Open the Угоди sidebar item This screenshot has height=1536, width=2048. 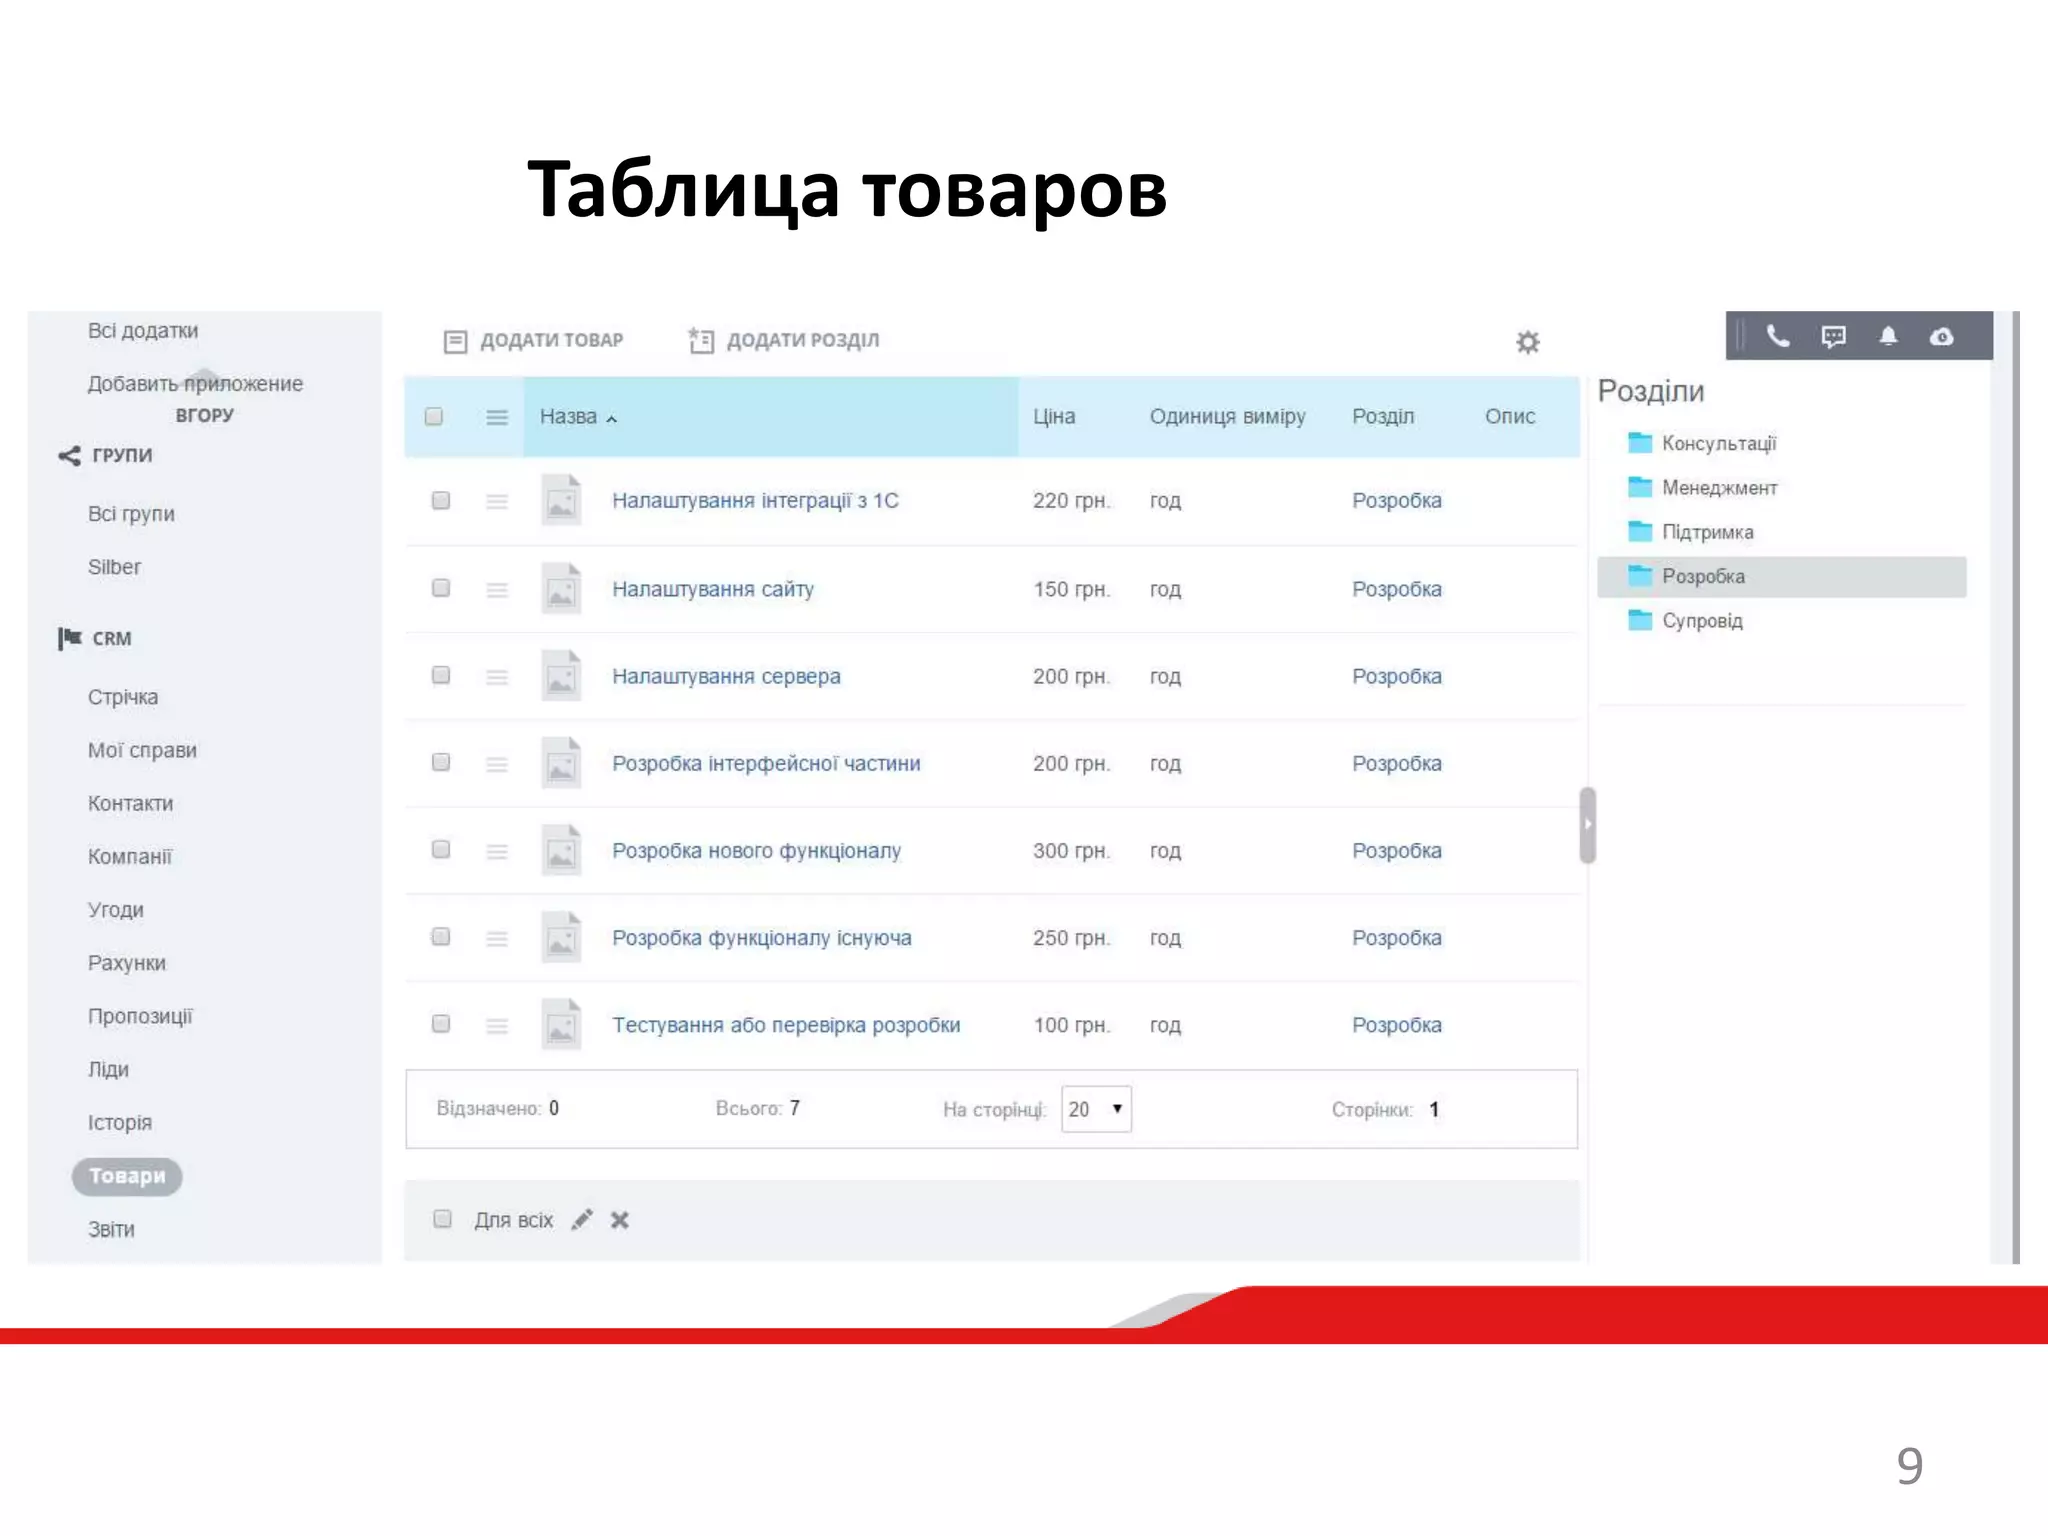click(x=116, y=910)
